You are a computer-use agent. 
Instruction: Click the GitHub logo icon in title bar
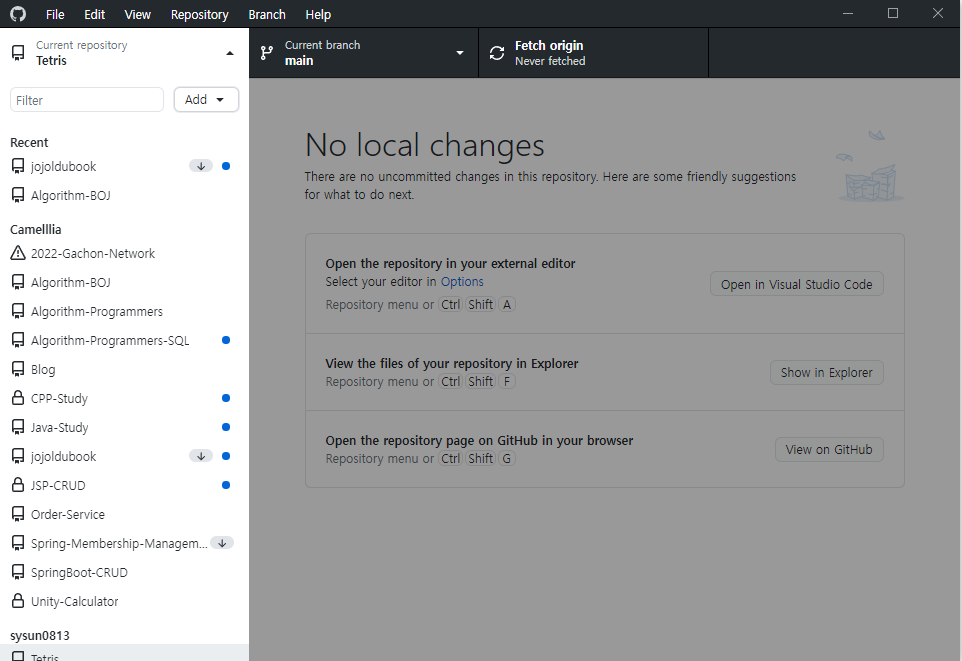(x=18, y=14)
